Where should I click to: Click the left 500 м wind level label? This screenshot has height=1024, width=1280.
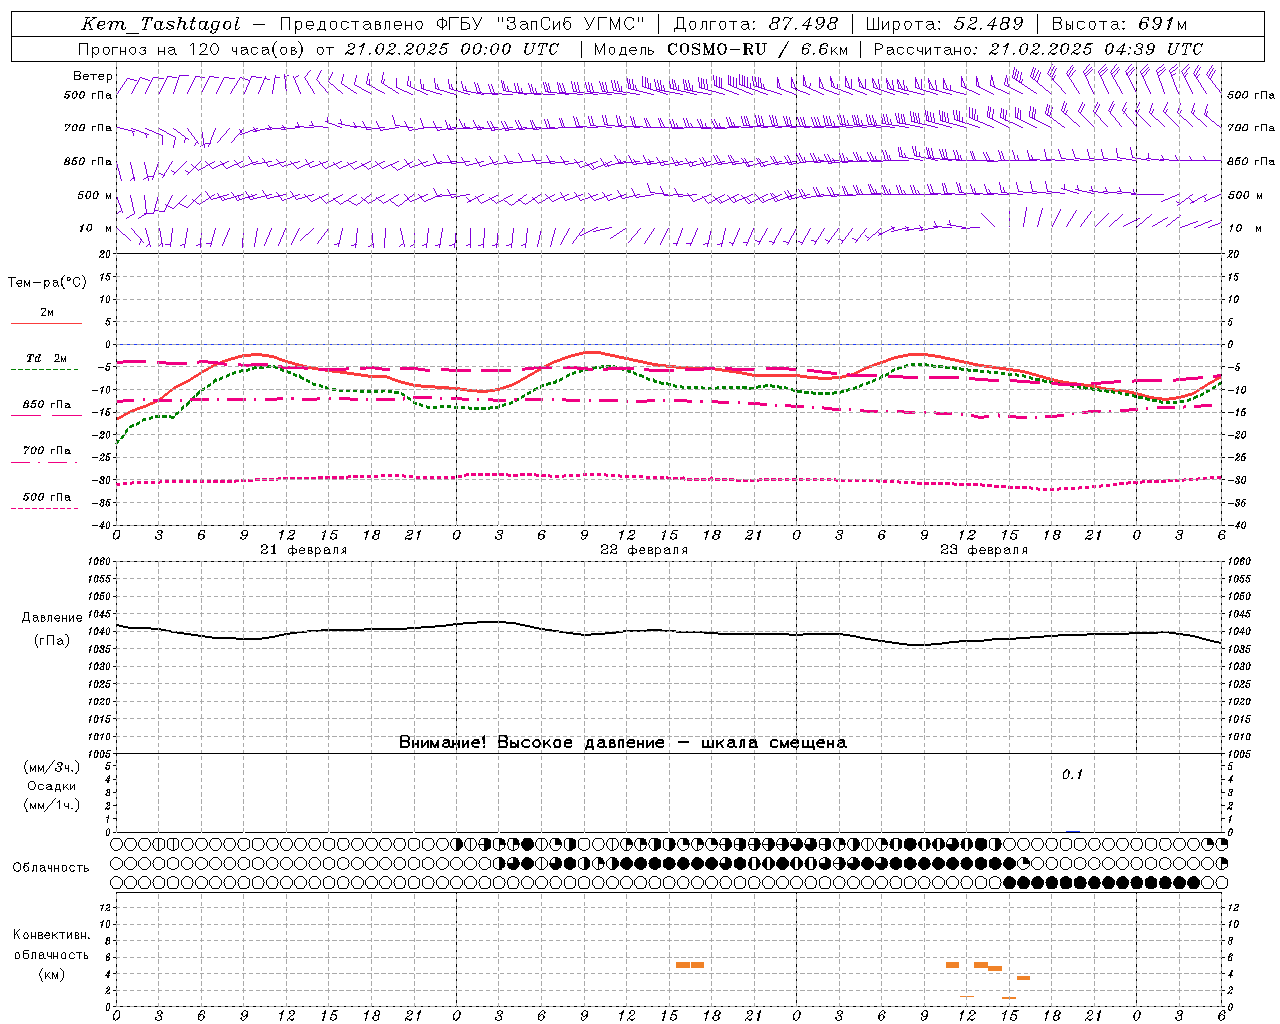[x=95, y=195]
